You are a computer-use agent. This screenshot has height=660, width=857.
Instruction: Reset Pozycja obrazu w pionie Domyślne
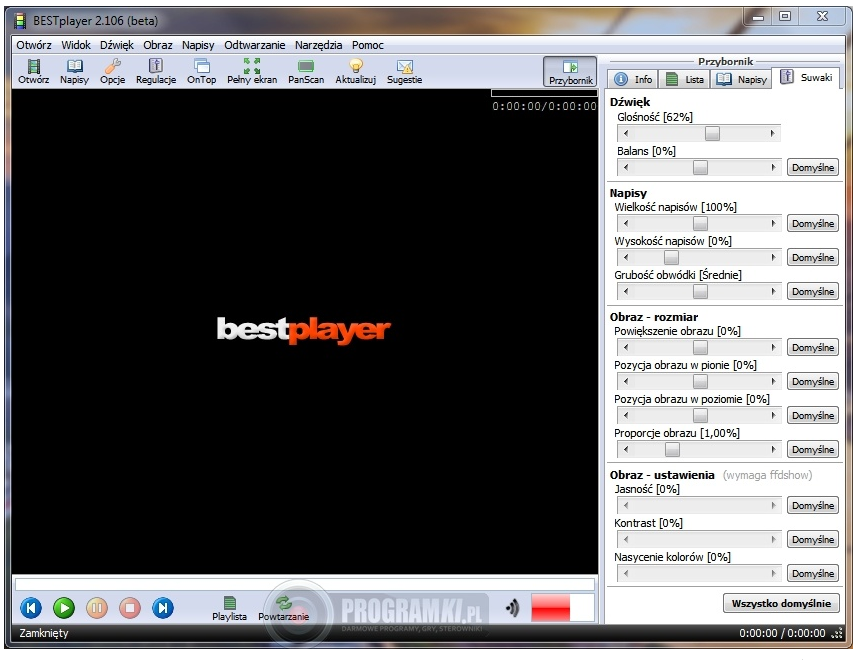point(813,381)
